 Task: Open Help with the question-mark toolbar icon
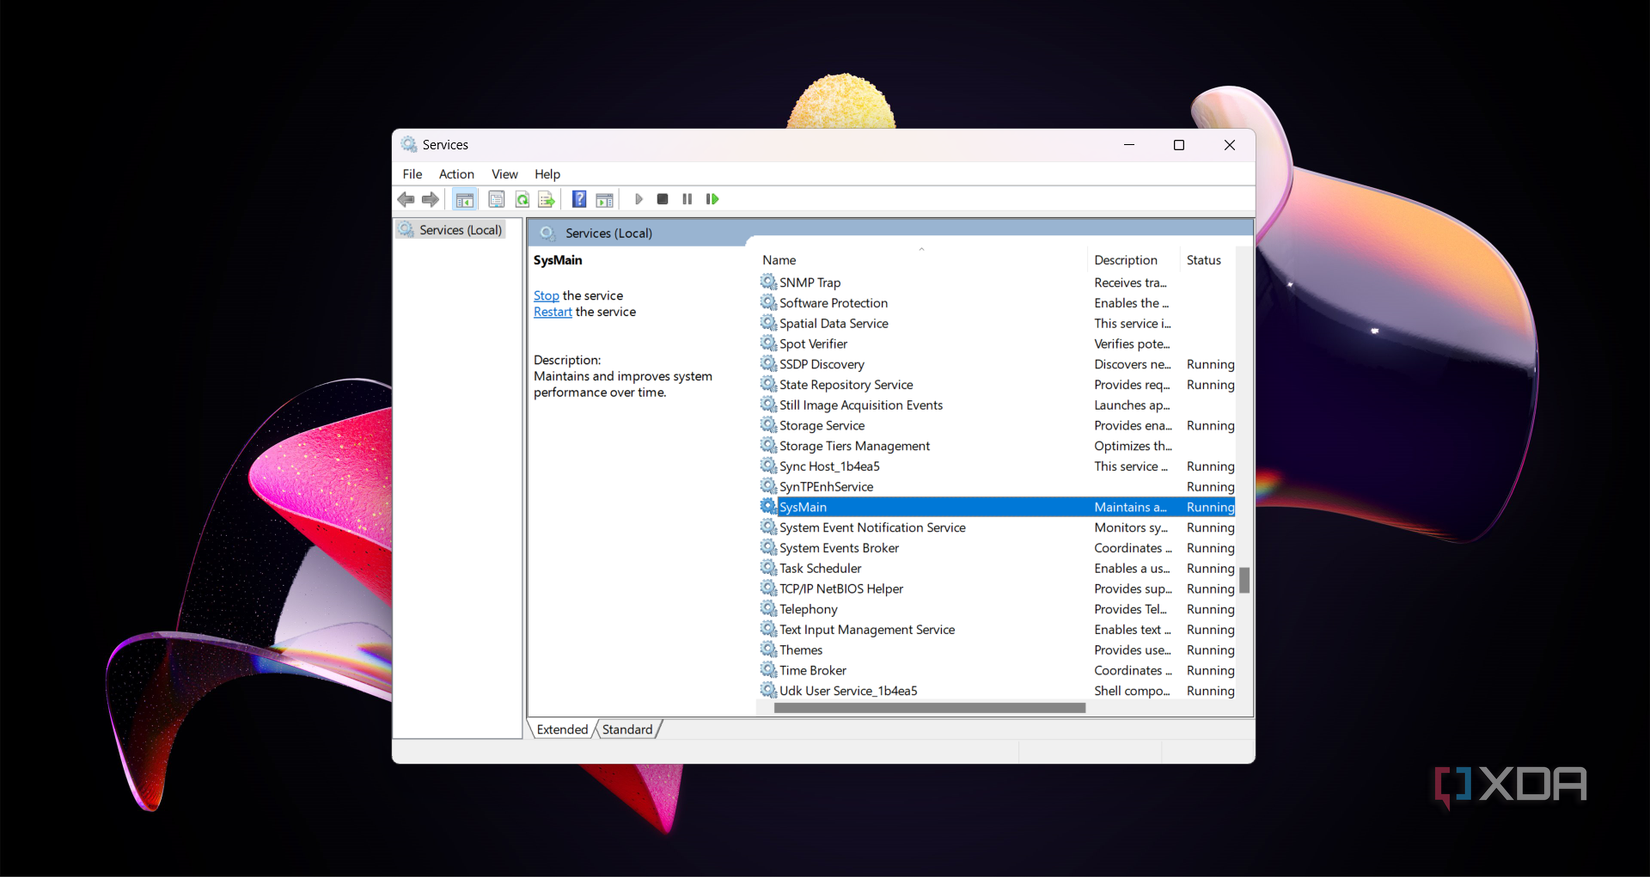579,200
